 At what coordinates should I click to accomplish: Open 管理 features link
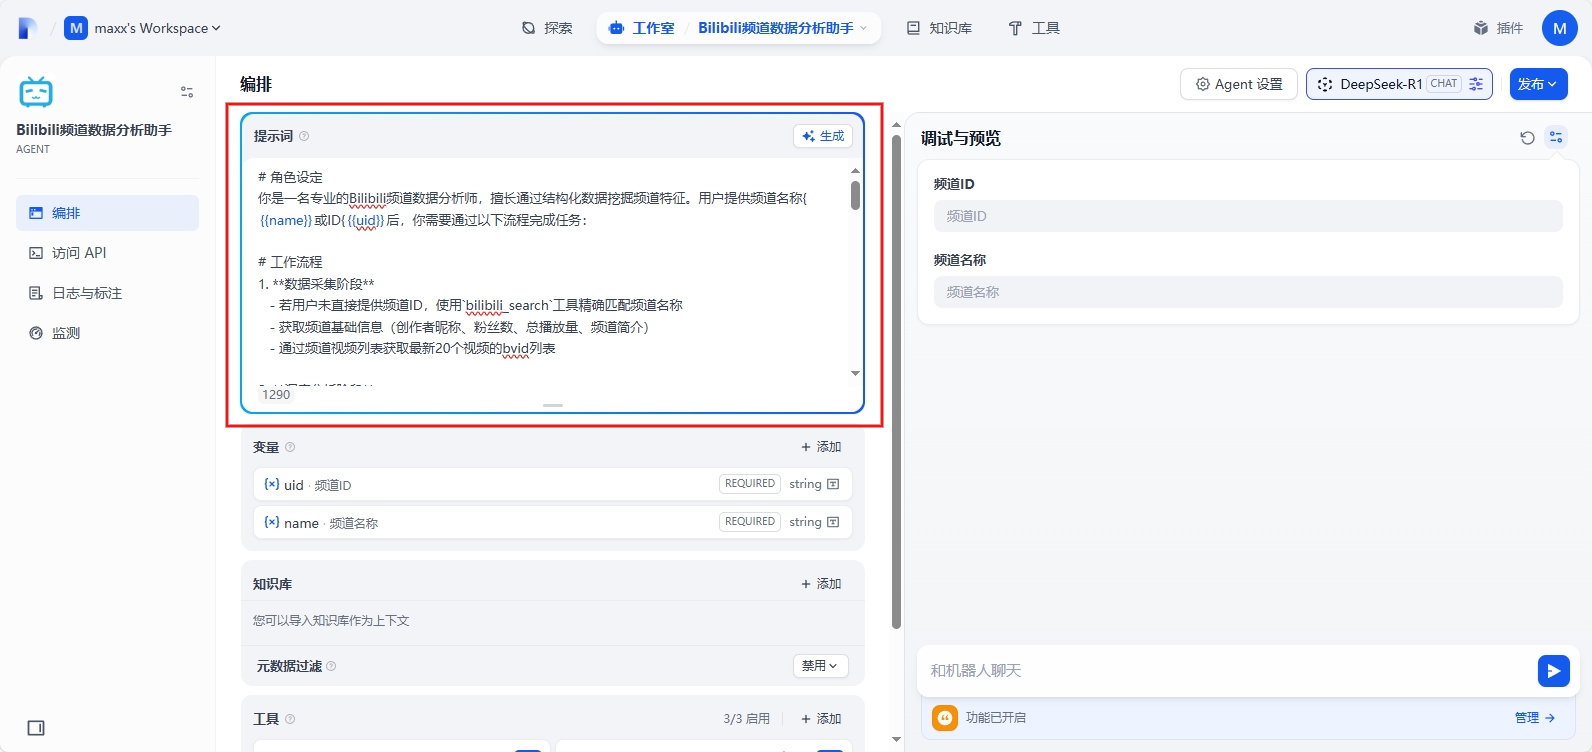pyautogui.click(x=1535, y=718)
